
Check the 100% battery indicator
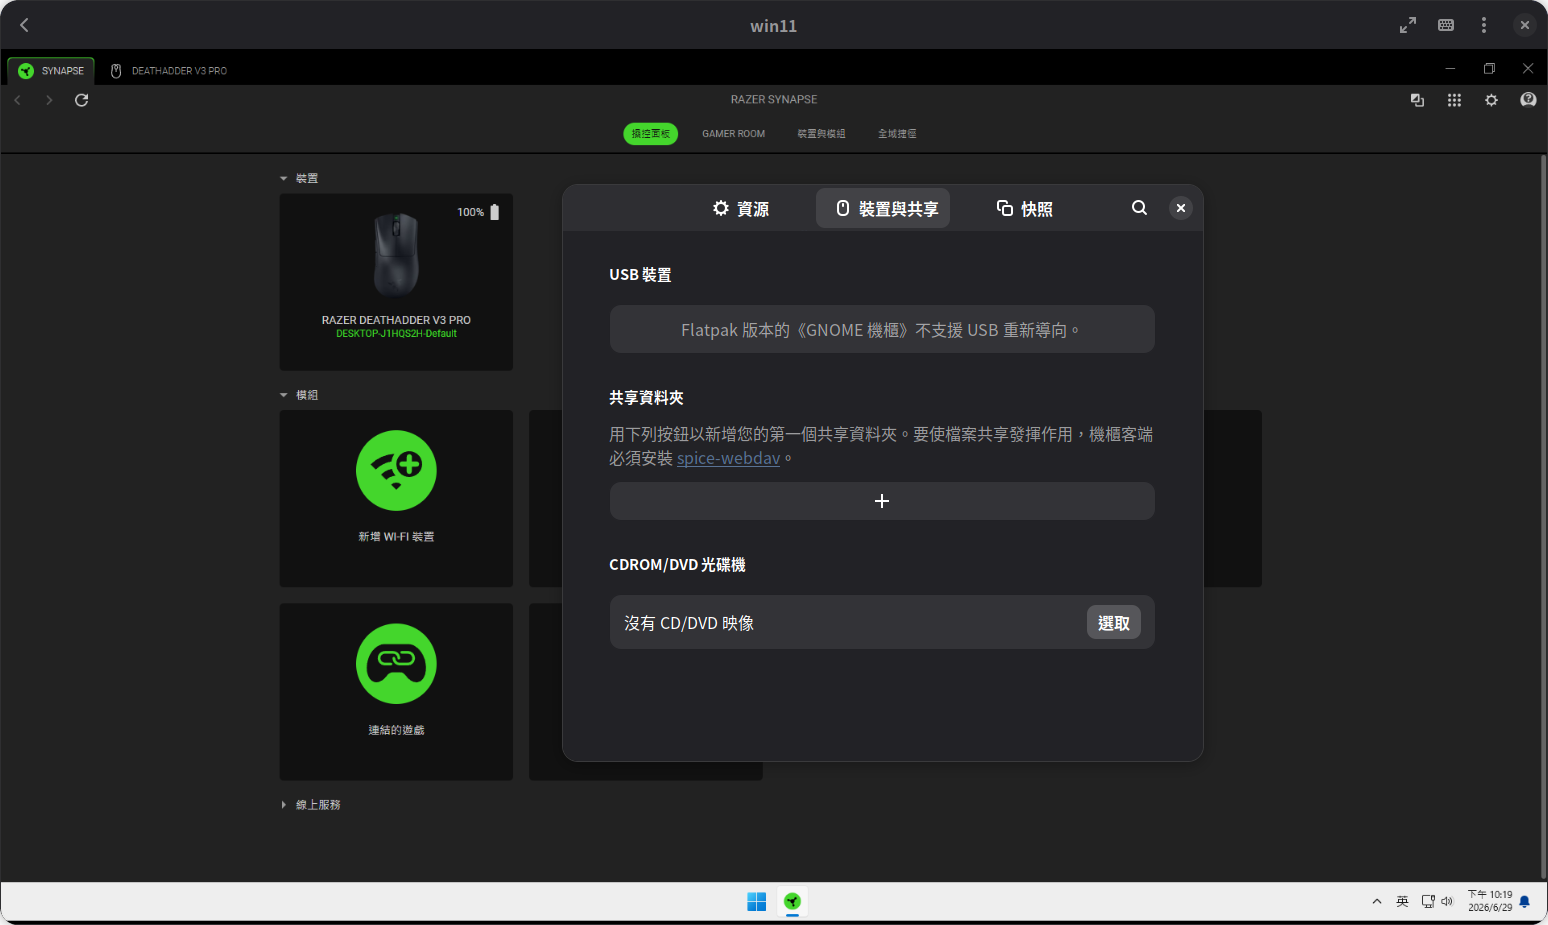[478, 212]
